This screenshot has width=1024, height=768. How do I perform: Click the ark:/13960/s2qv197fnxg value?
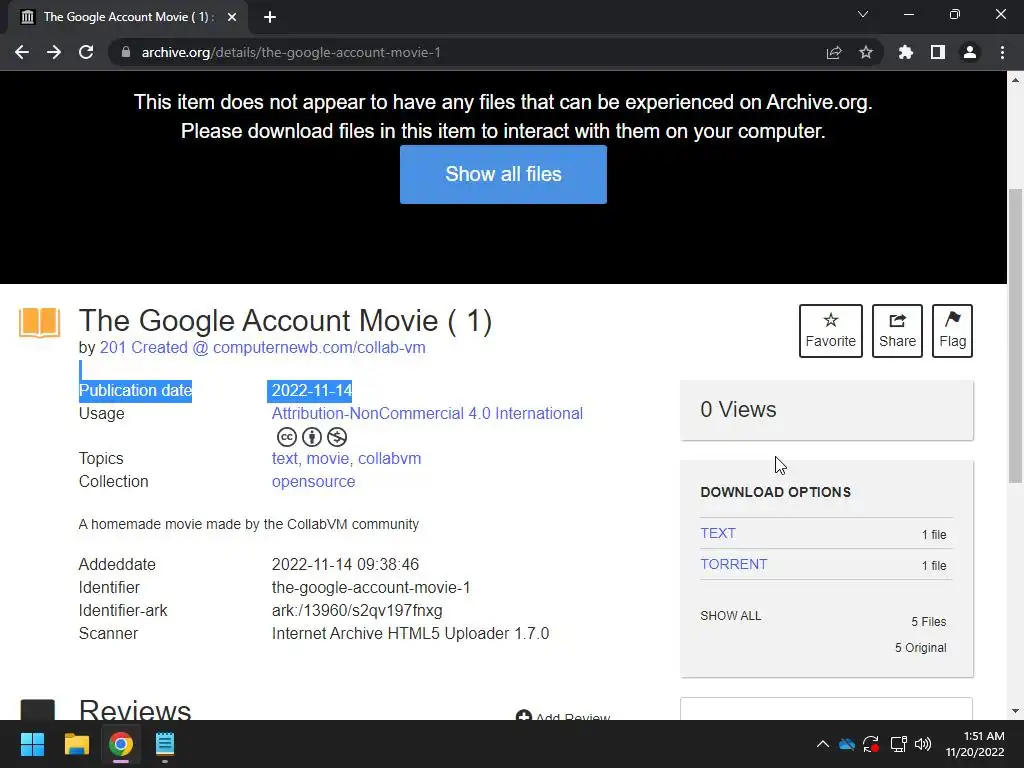pos(357,611)
